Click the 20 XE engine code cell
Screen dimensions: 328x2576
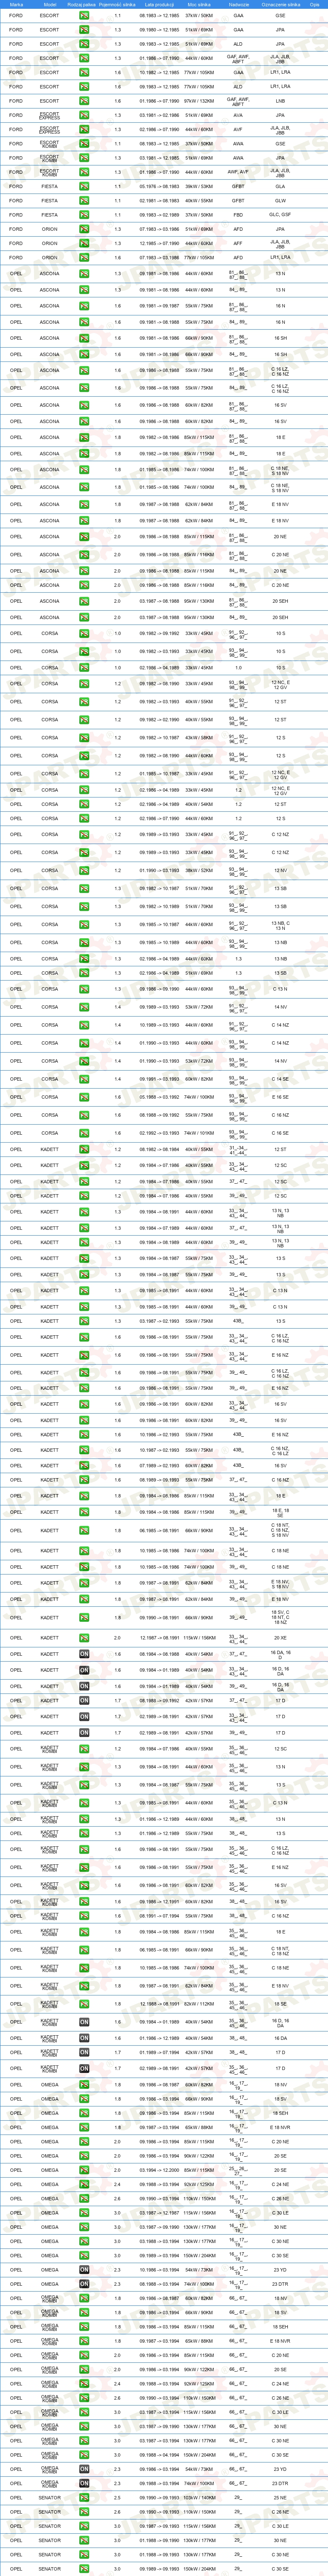(280, 1638)
